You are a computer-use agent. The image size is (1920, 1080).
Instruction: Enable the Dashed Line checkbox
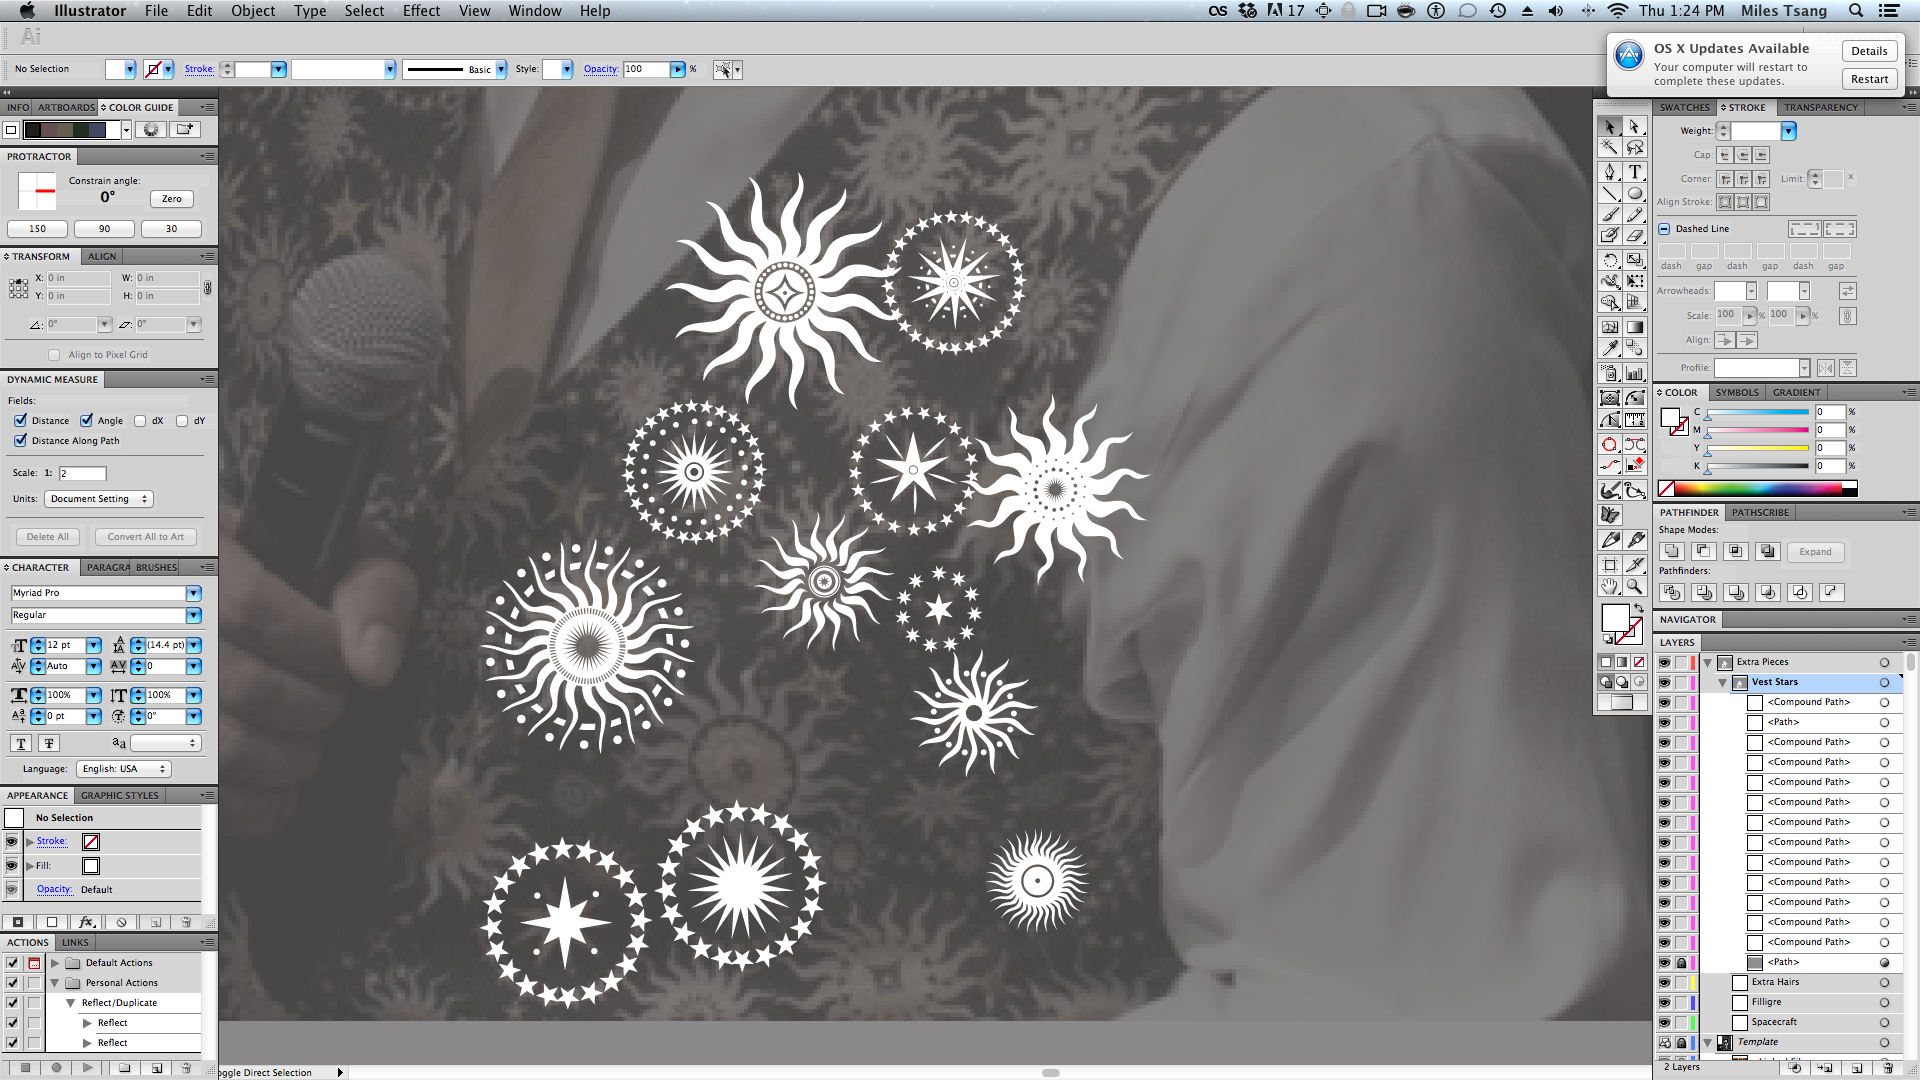[x=1665, y=229]
